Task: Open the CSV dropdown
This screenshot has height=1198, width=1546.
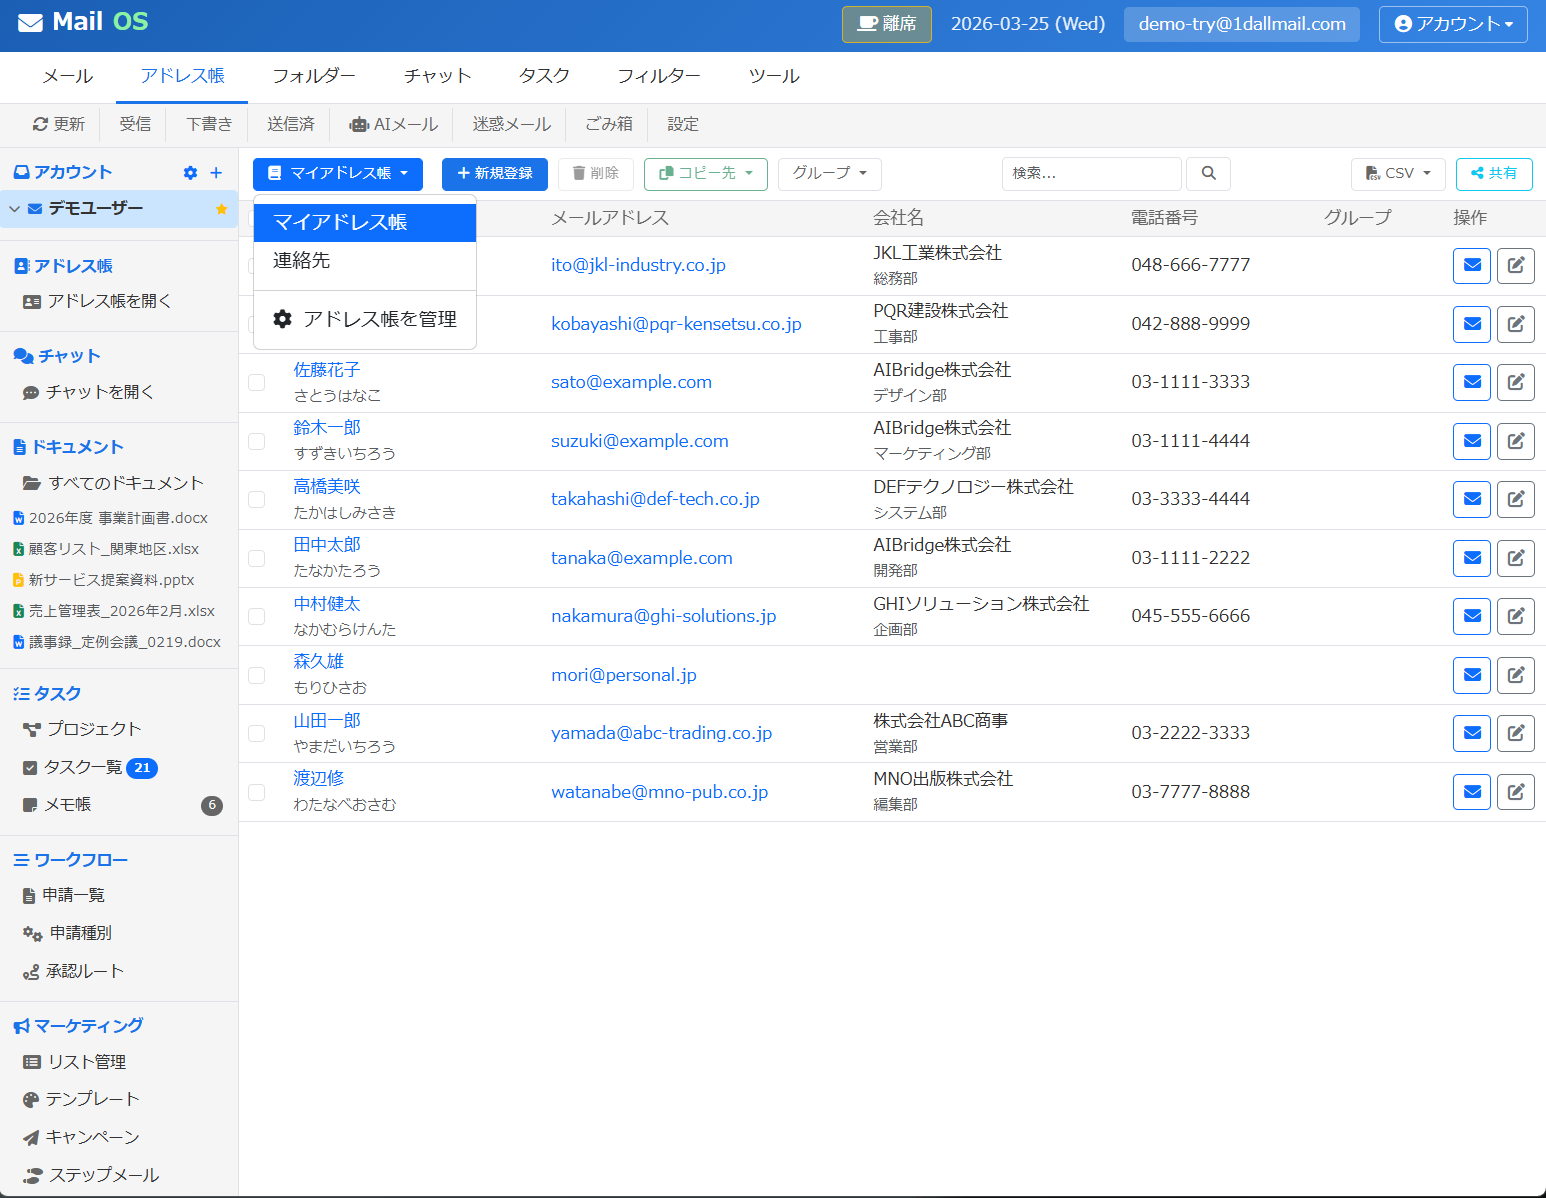Action: [x=1397, y=174]
